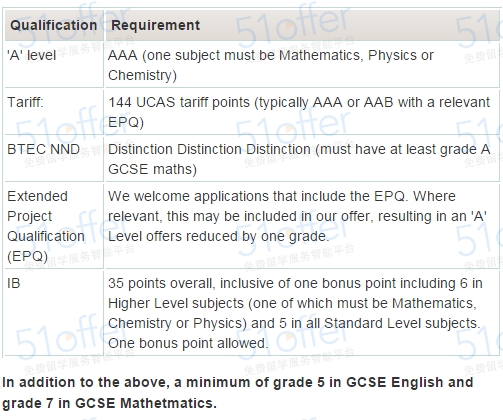The image size is (503, 420).
Task: Click 'Level offers reduced by one grade' line
Action: pos(218,236)
